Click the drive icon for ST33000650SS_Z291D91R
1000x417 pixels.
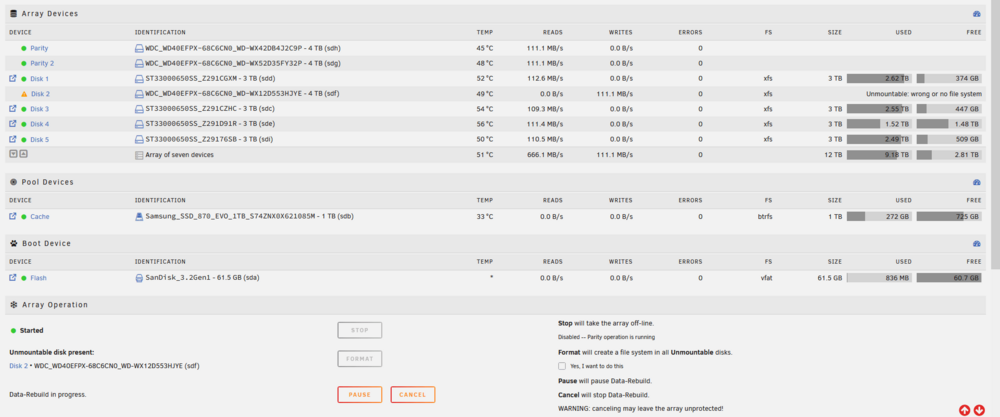(x=139, y=124)
